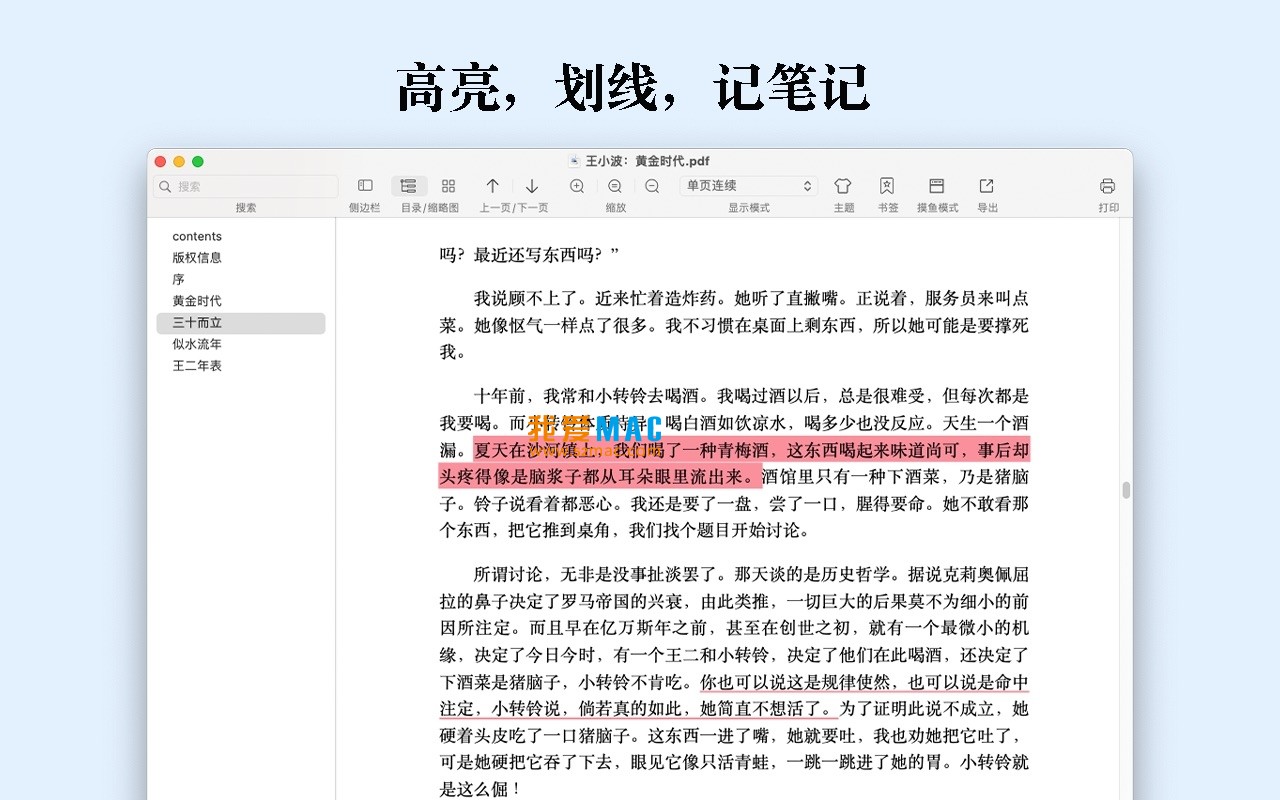Image resolution: width=1280 pixels, height=800 pixels.
Task: Toggle the 侧边栏 sidebar icon
Action: [x=364, y=185]
